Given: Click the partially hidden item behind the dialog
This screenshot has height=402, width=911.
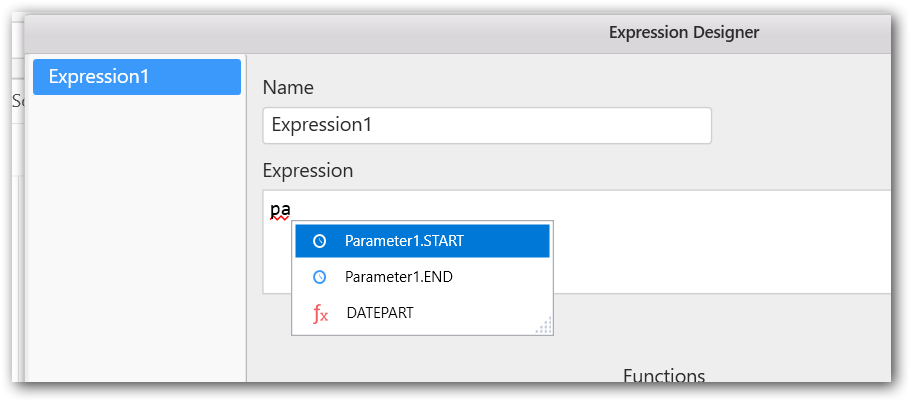Looking at the screenshot, I should click(16, 100).
